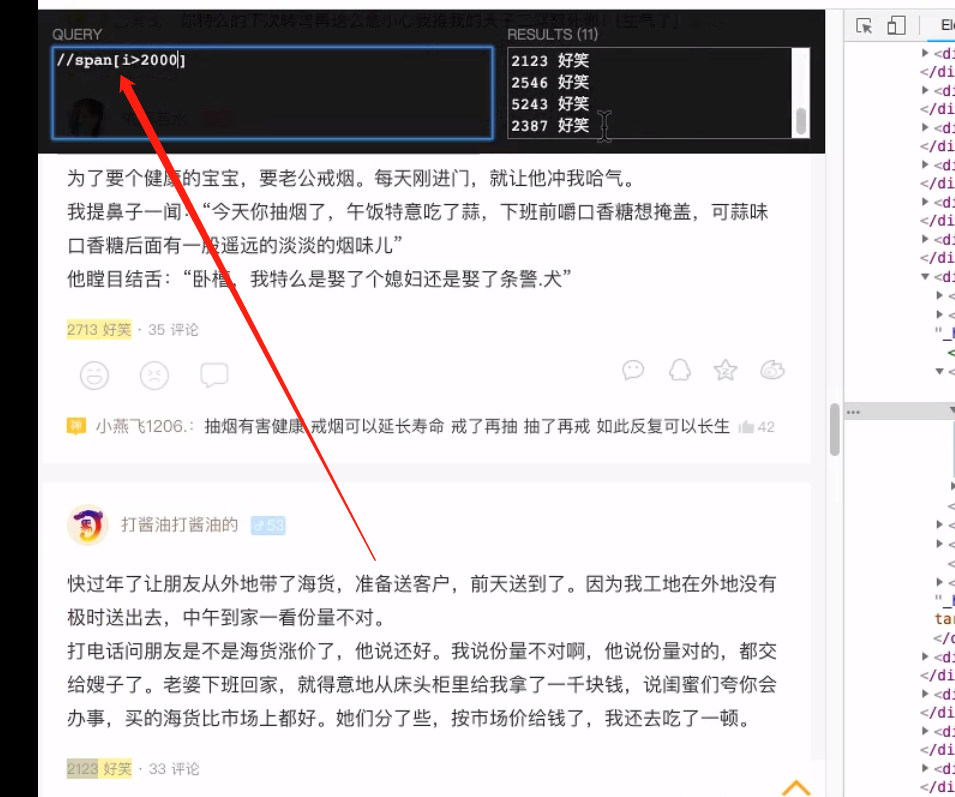Viewport: 955px width, 797px height.
Task: Share the joke via the QQ penguin icon
Action: tap(680, 370)
